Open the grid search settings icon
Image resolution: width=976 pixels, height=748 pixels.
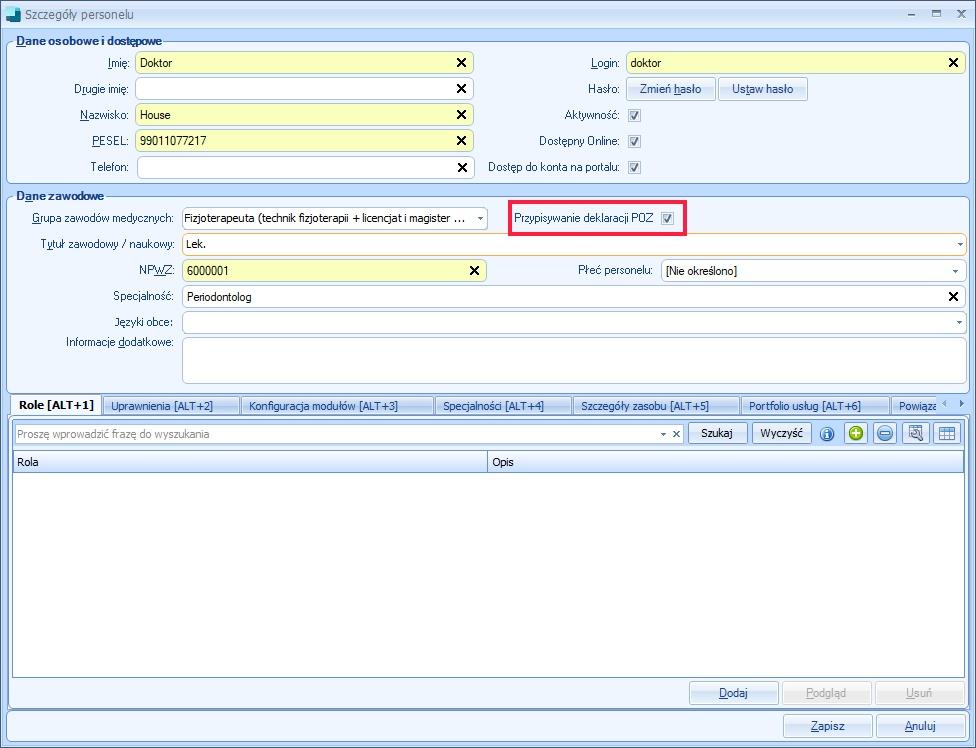click(916, 433)
